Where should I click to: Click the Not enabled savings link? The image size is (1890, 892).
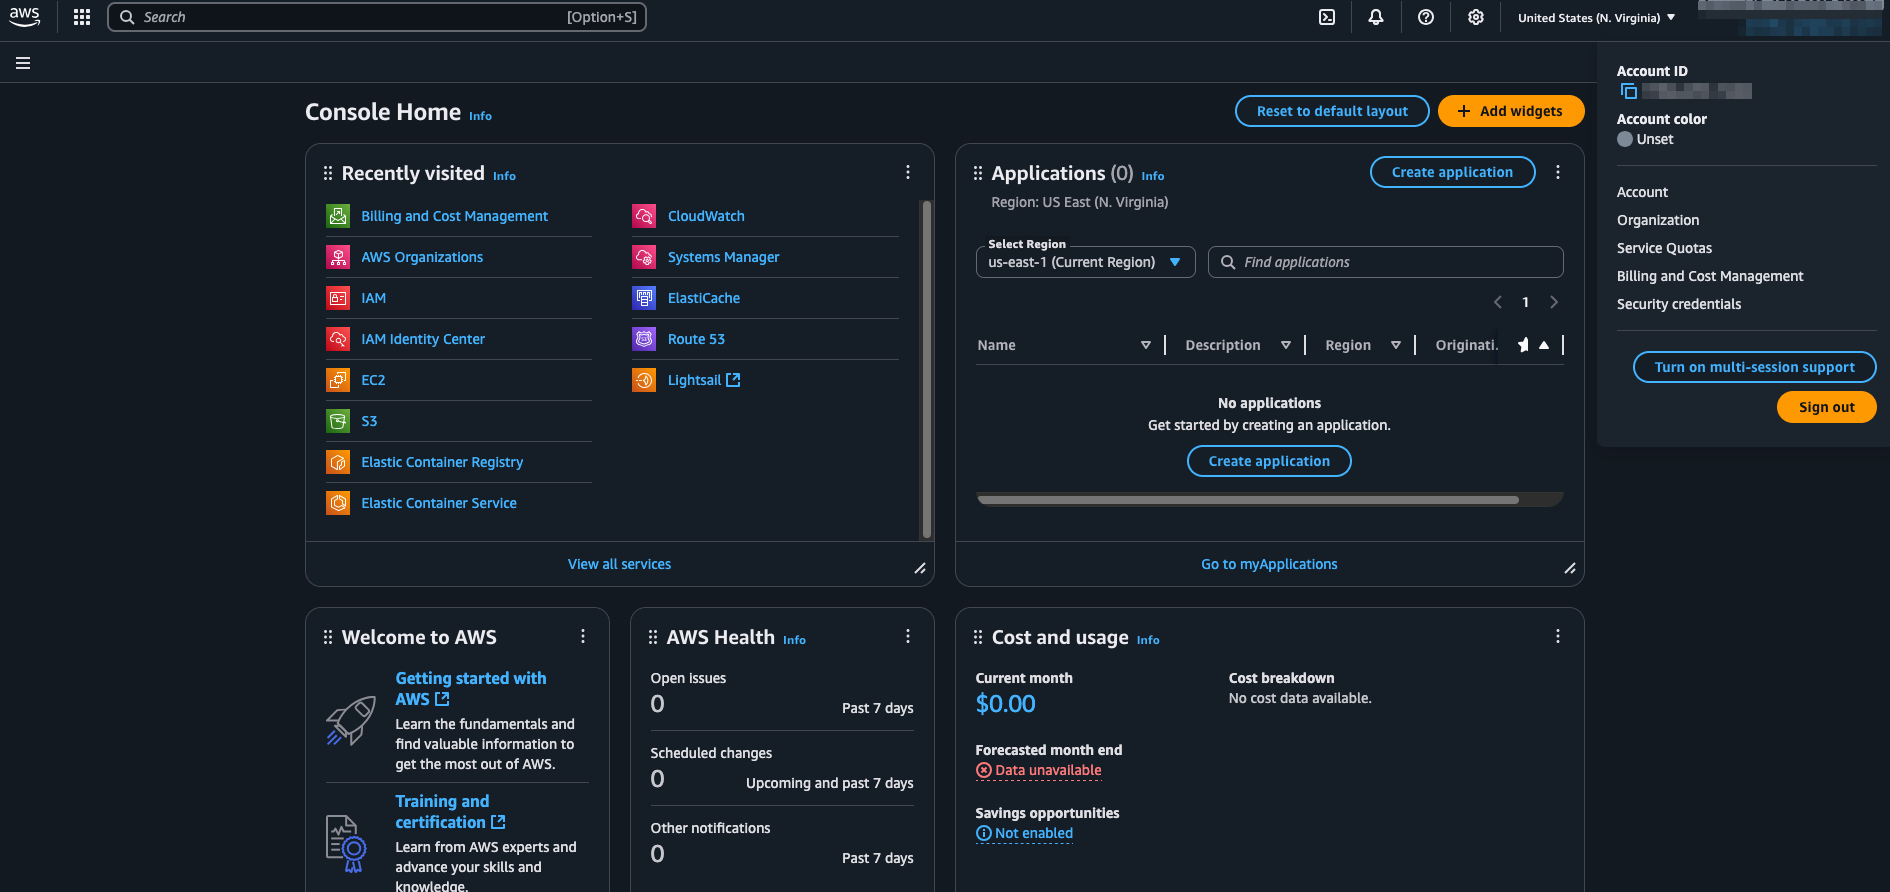[1024, 833]
